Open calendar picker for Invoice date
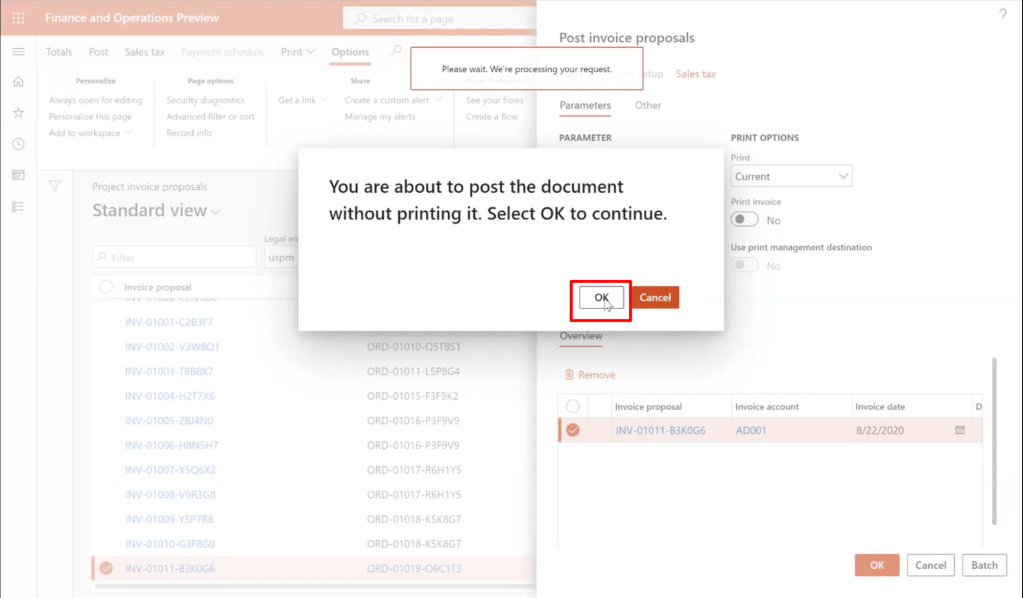Image resolution: width=1023 pixels, height=598 pixels. coord(960,430)
